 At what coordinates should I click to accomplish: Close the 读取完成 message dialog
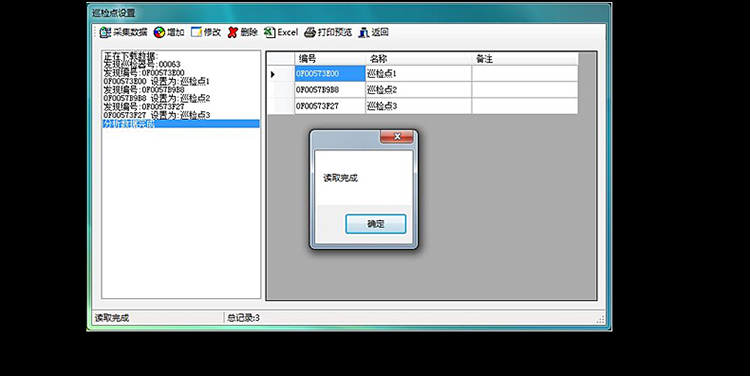(397, 136)
